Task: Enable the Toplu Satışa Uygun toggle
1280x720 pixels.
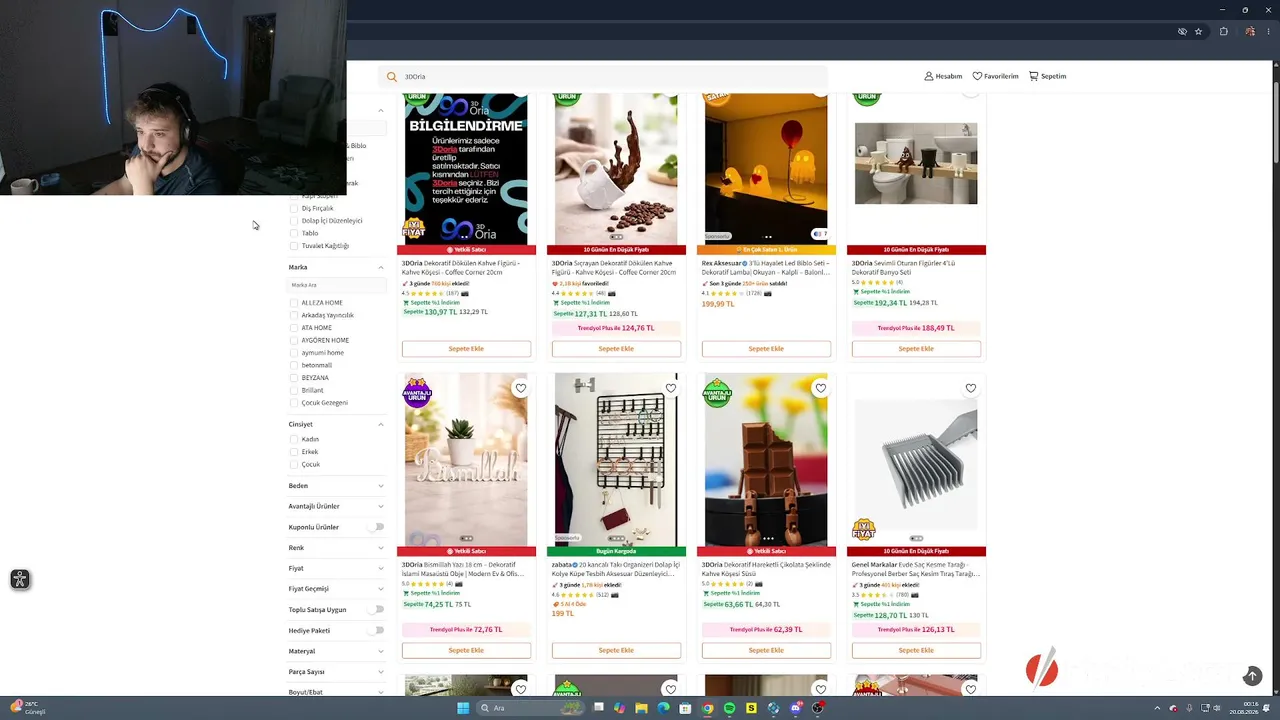Action: (376, 609)
